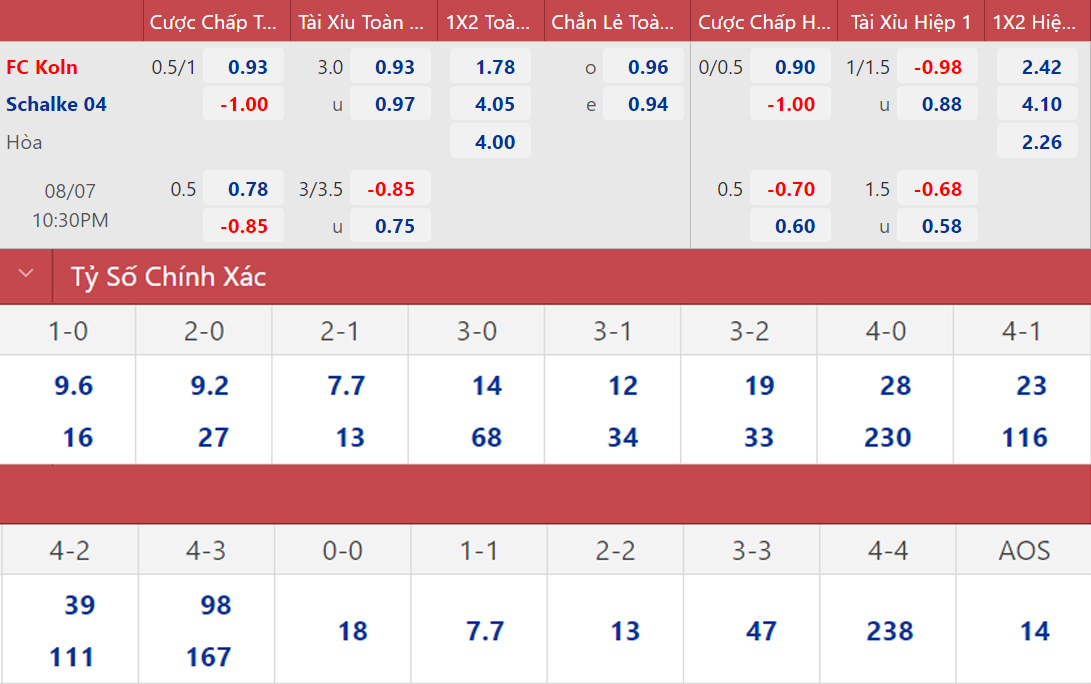Bet on odd total goals 0.96
This screenshot has width=1091, height=684.
pyautogui.click(x=648, y=67)
